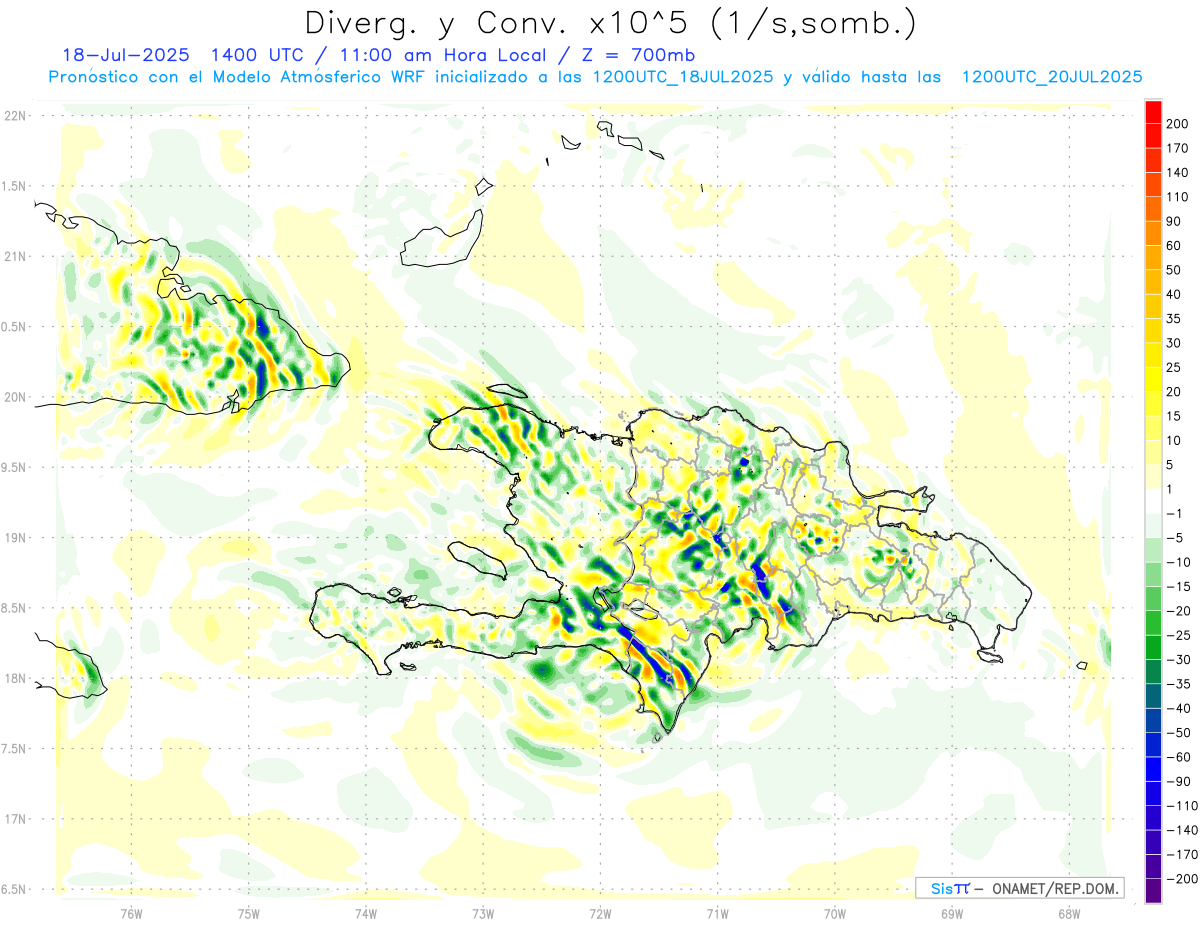The height and width of the screenshot is (927, 1200).
Task: Click the bottom purple swatch below -200
Action: 1153,891
